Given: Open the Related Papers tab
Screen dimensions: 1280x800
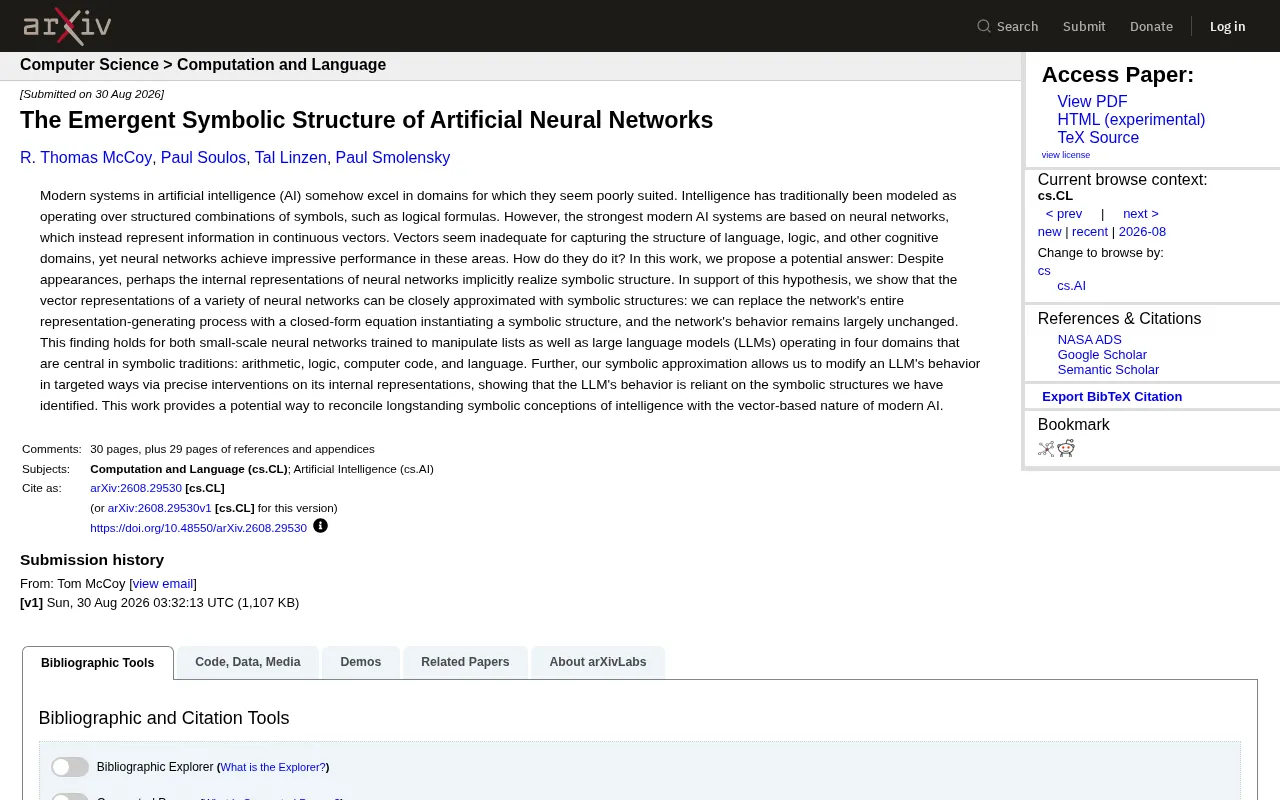Looking at the screenshot, I should point(465,662).
